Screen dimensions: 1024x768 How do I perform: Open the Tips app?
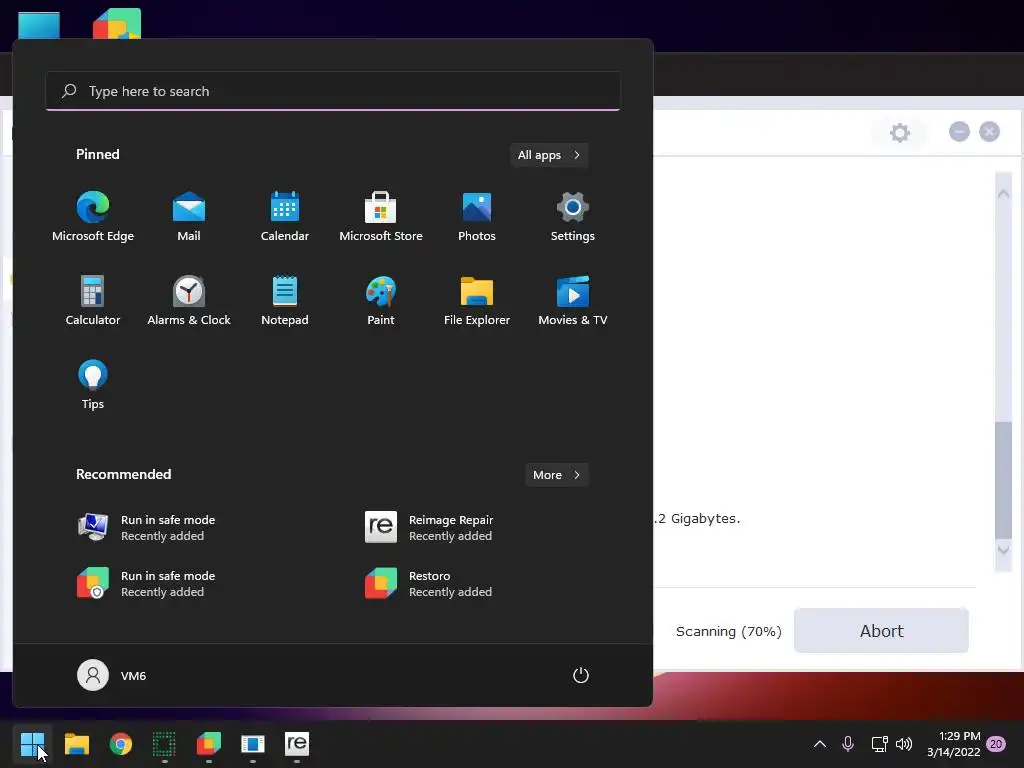click(93, 385)
